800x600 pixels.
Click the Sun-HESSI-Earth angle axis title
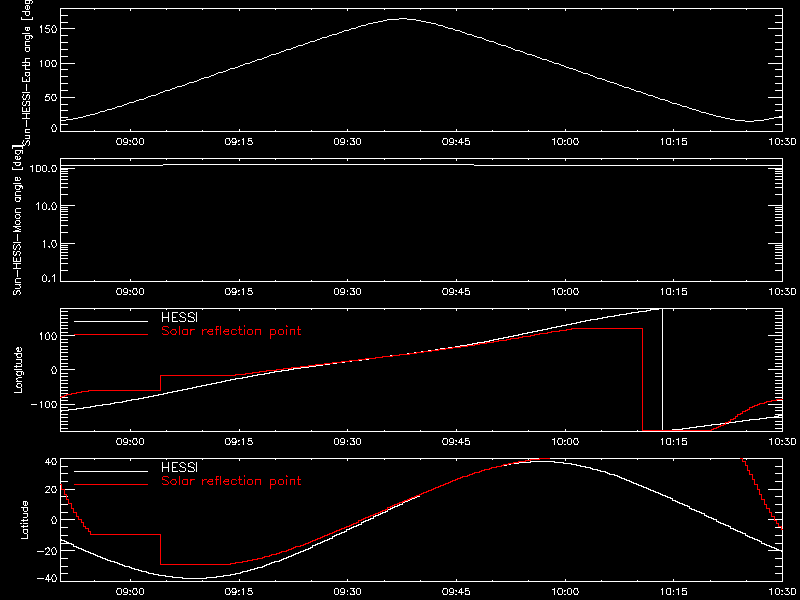(27, 73)
